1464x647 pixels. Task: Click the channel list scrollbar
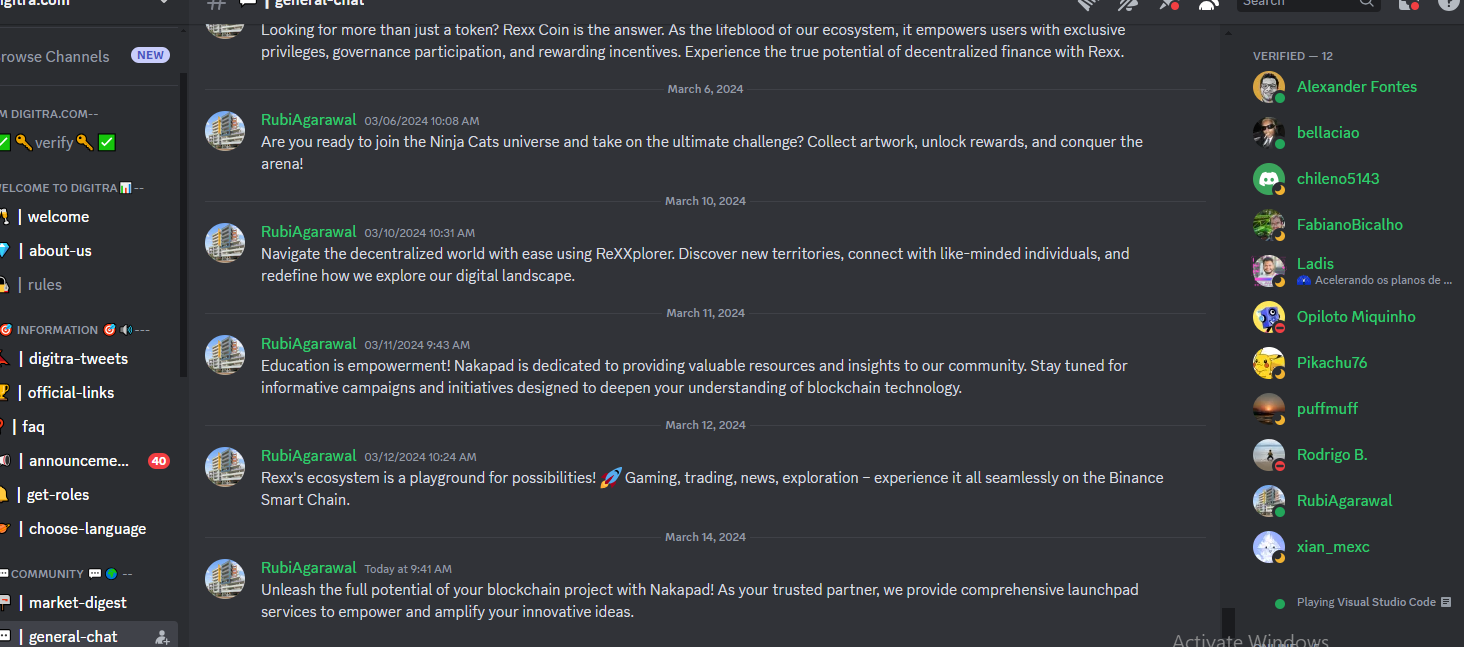click(x=184, y=225)
